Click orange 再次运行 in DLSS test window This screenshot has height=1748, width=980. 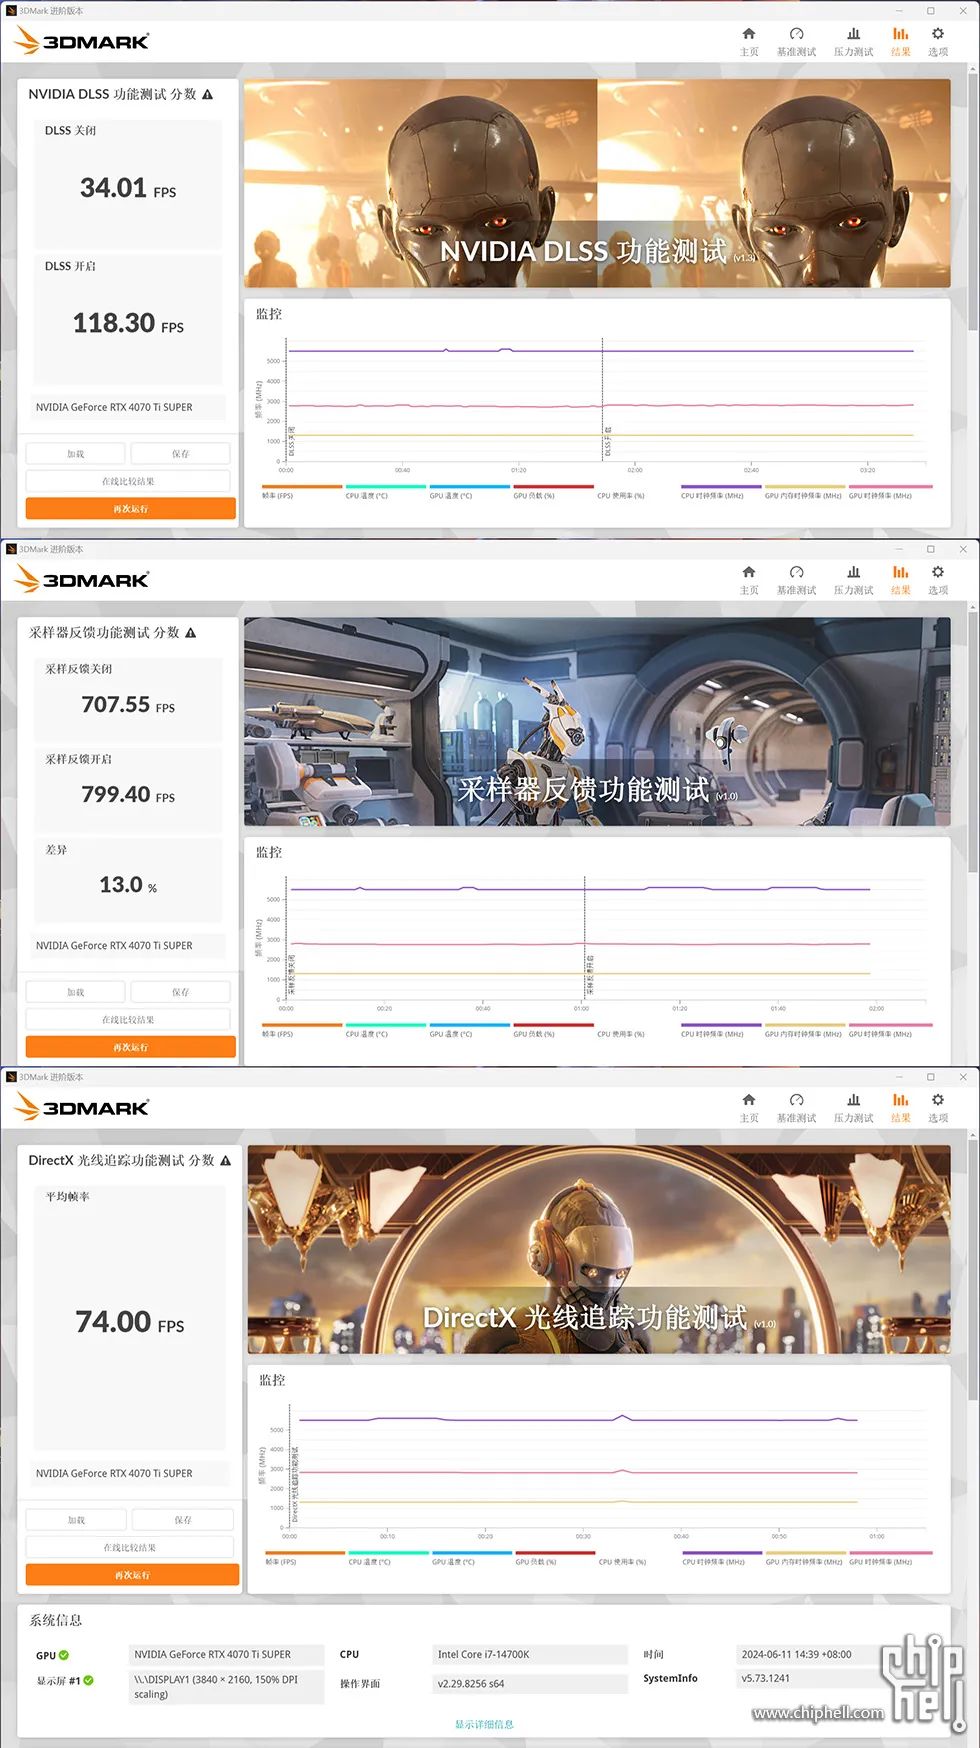pyautogui.click(x=130, y=509)
